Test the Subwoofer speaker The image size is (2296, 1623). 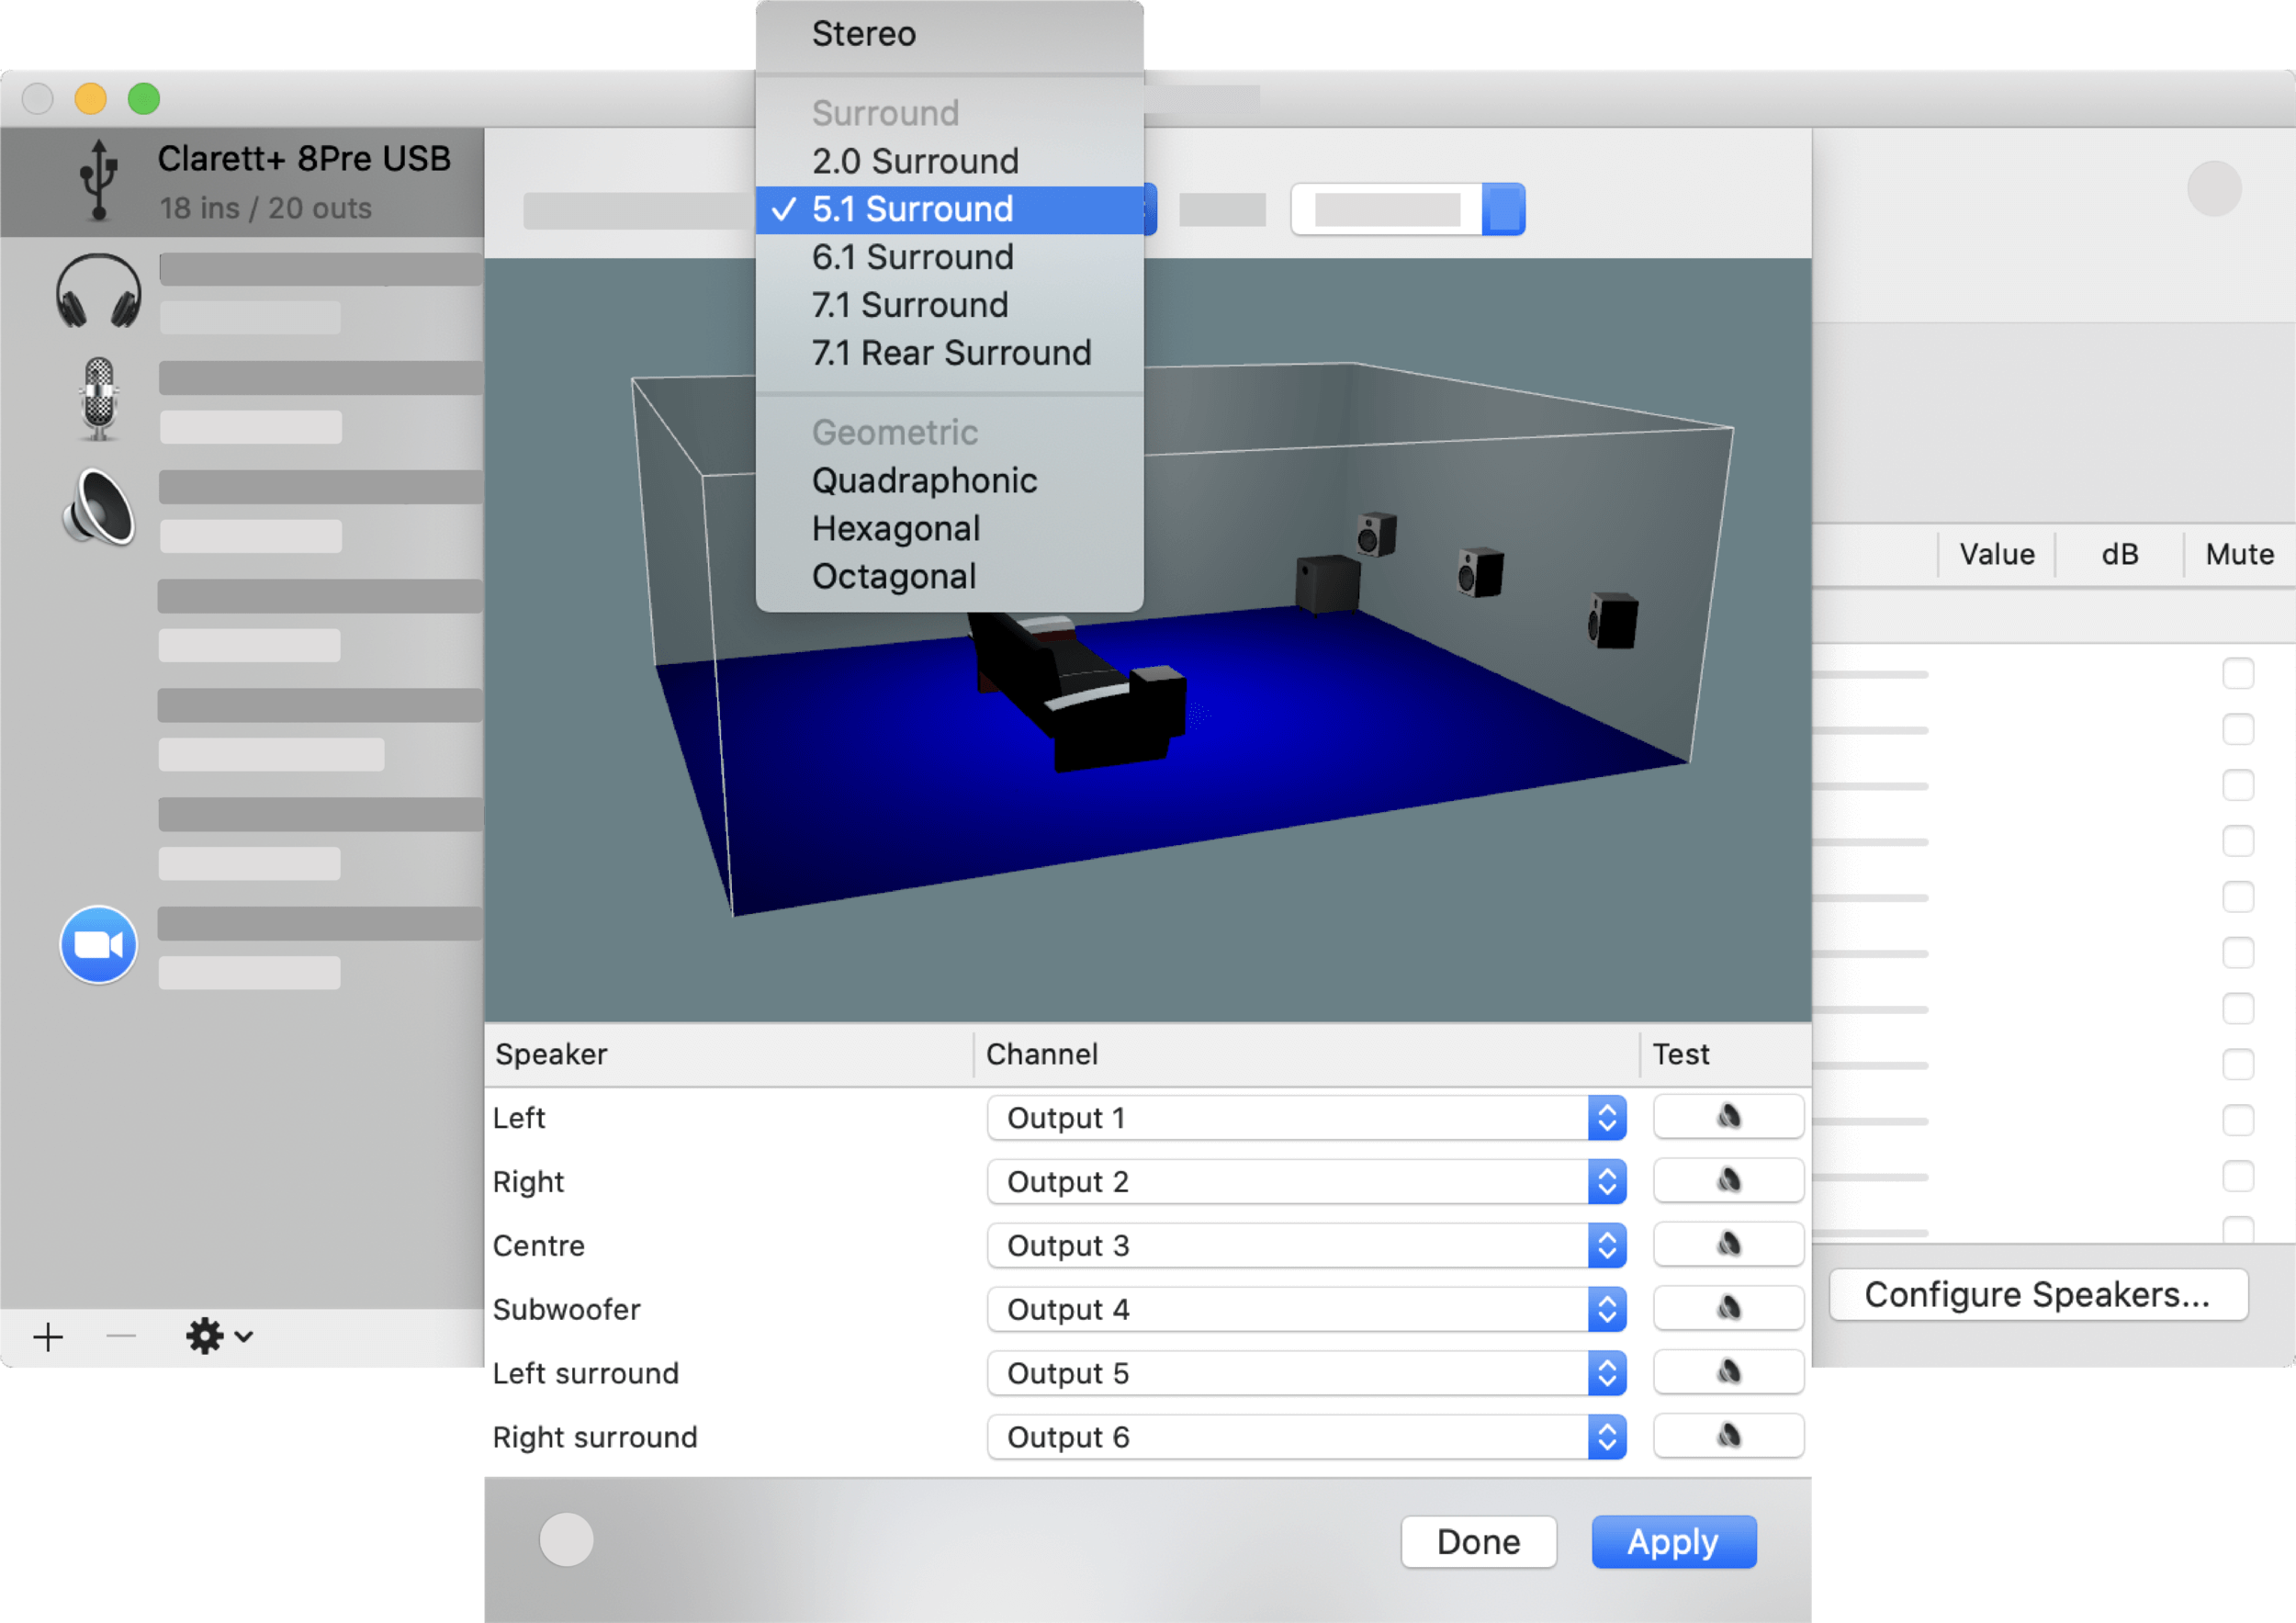1728,1309
